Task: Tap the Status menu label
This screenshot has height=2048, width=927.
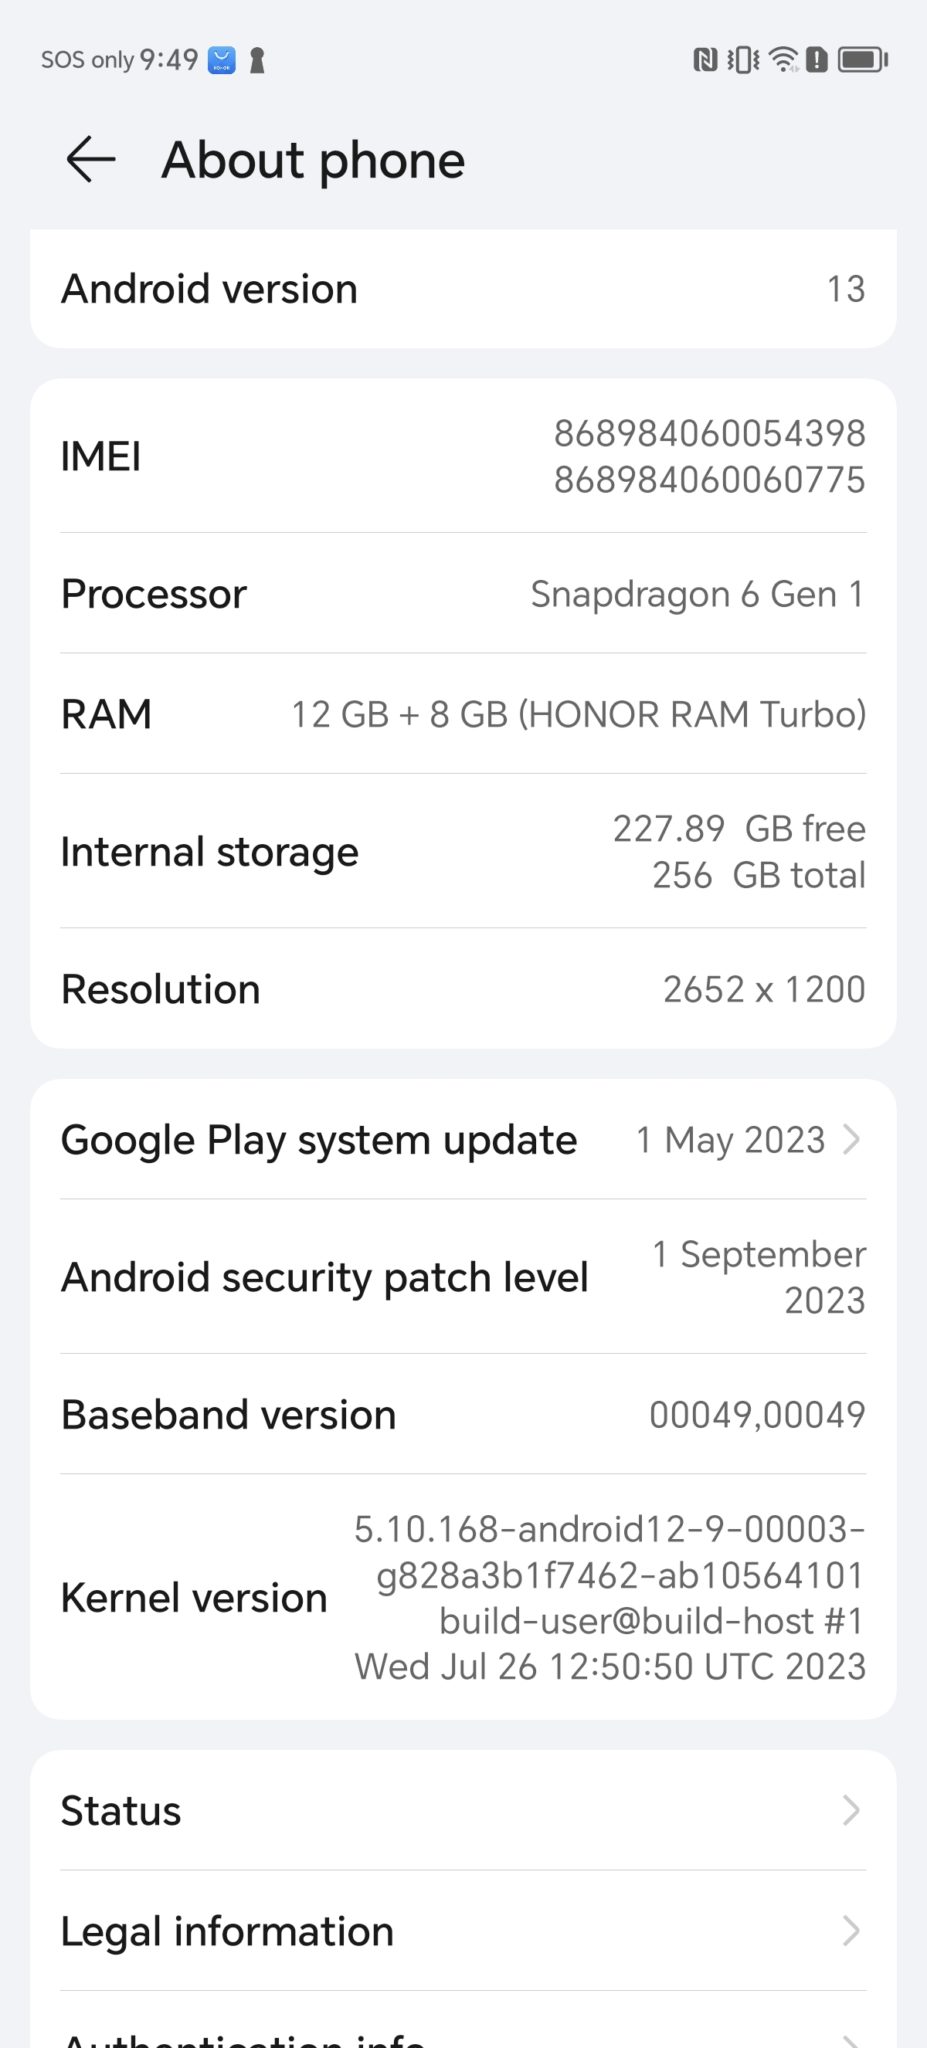Action: pyautogui.click(x=121, y=1811)
